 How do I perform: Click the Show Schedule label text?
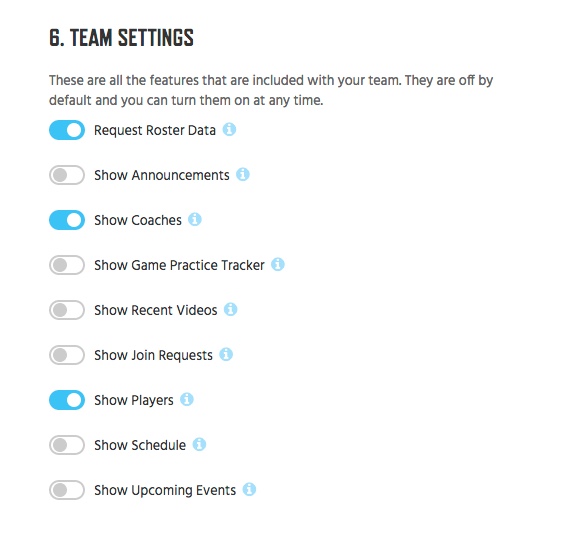click(140, 445)
